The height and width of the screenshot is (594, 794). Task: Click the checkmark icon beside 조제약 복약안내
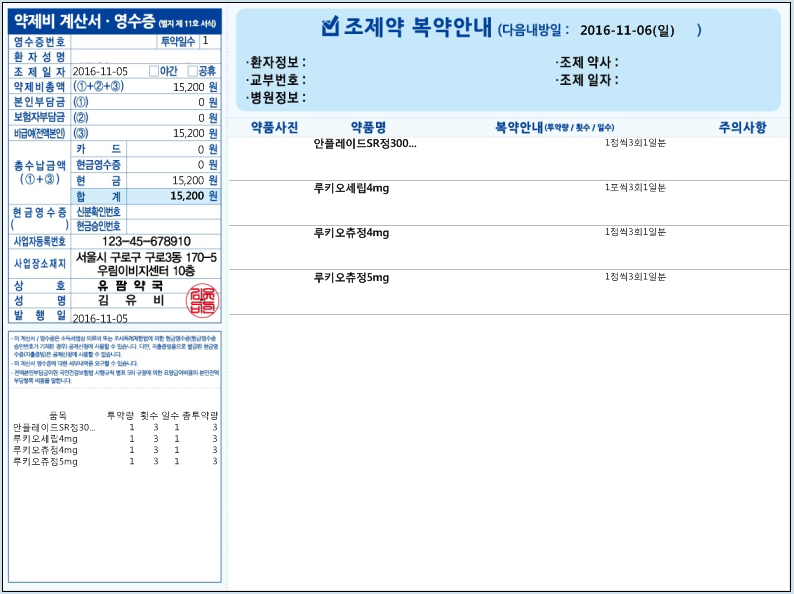coord(331,28)
